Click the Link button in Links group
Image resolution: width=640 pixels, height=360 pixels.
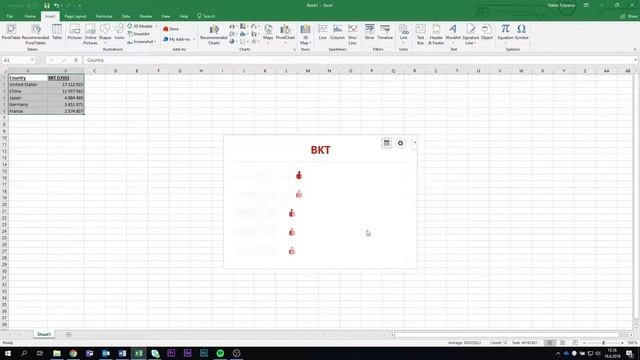click(x=403, y=33)
